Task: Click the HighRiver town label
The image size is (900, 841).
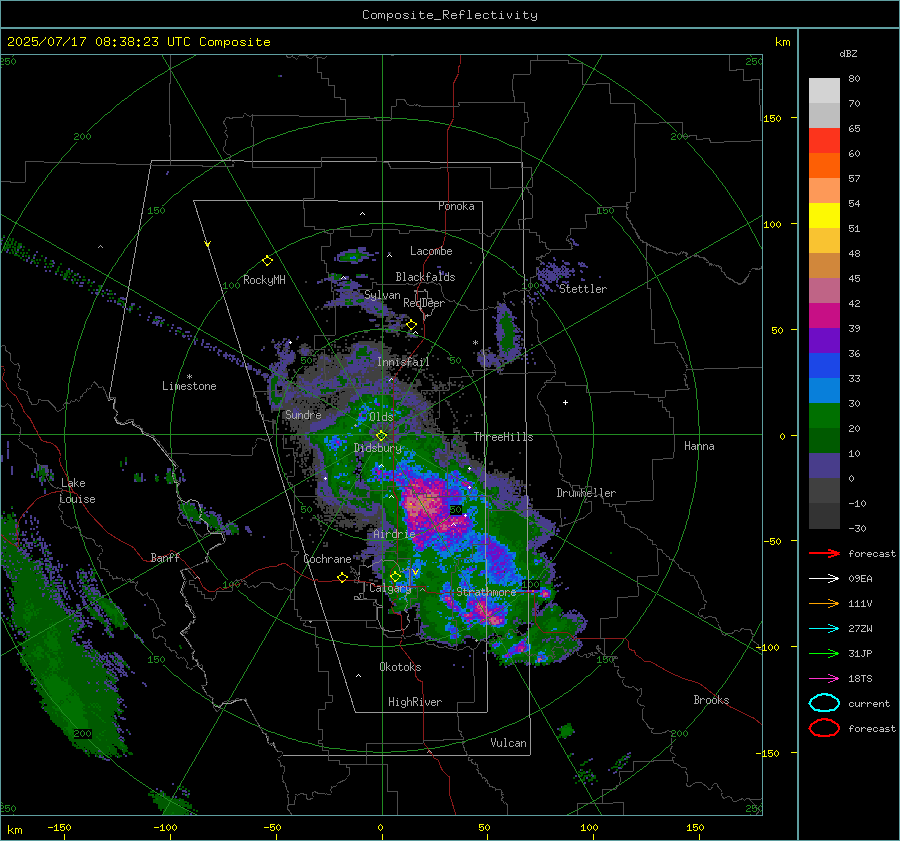Action: [415, 702]
